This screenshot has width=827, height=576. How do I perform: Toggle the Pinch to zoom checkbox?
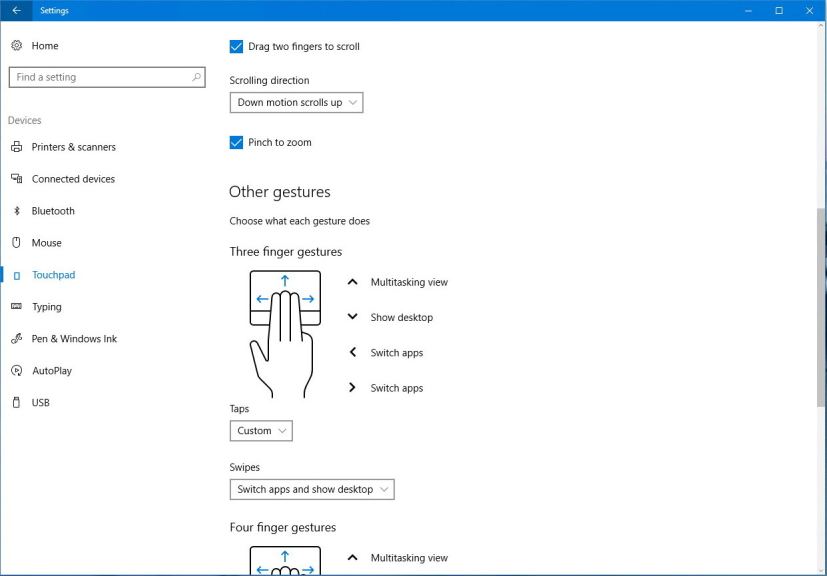tap(236, 142)
